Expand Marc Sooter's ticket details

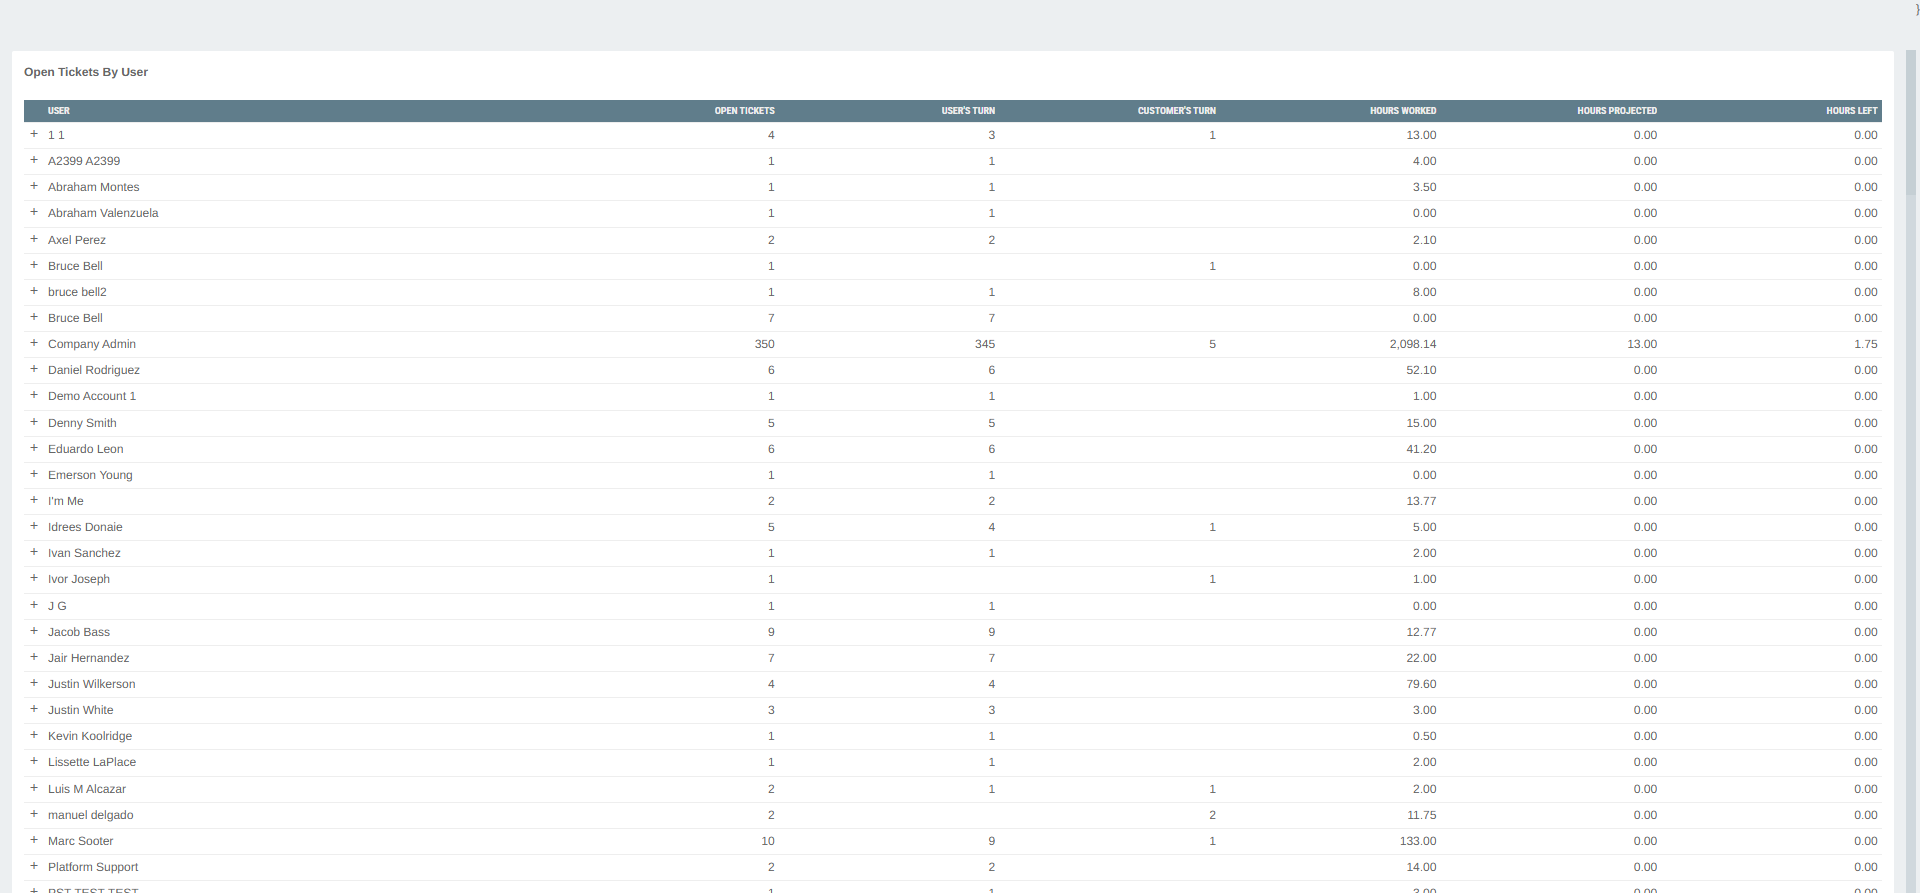(x=34, y=840)
